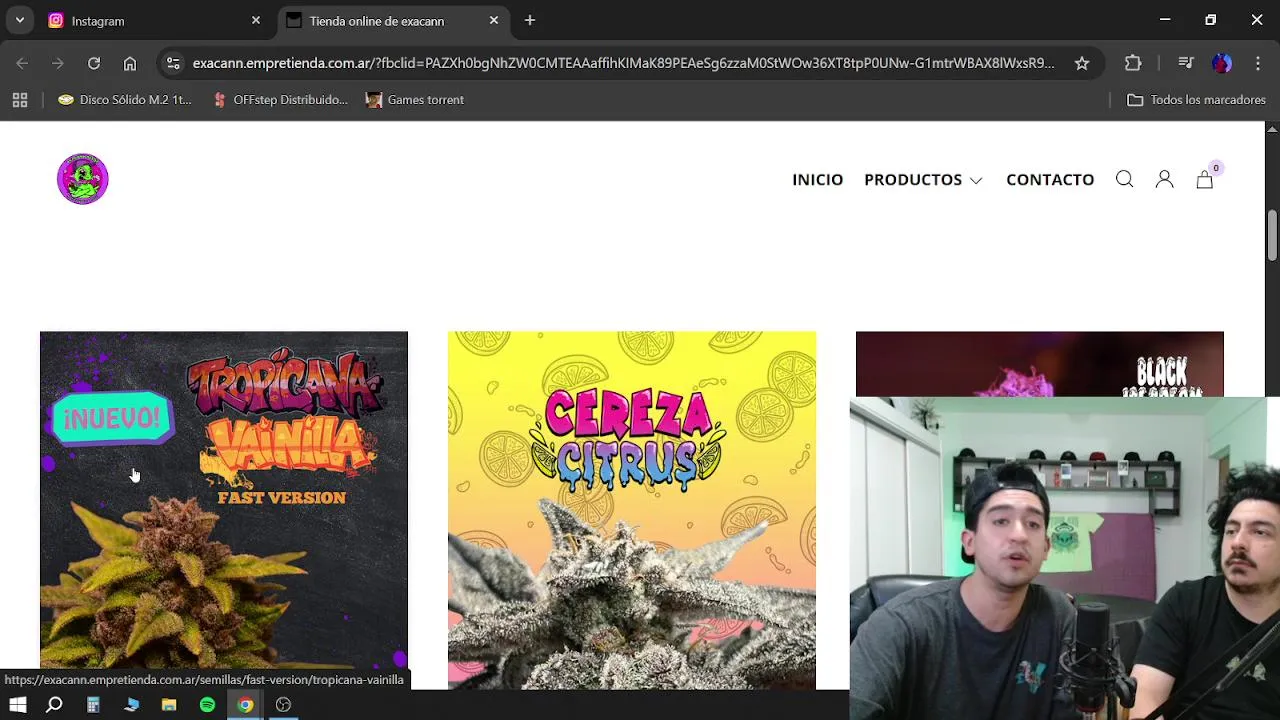
Task: Open the Todos los marcadores folder
Action: pyautogui.click(x=1196, y=100)
